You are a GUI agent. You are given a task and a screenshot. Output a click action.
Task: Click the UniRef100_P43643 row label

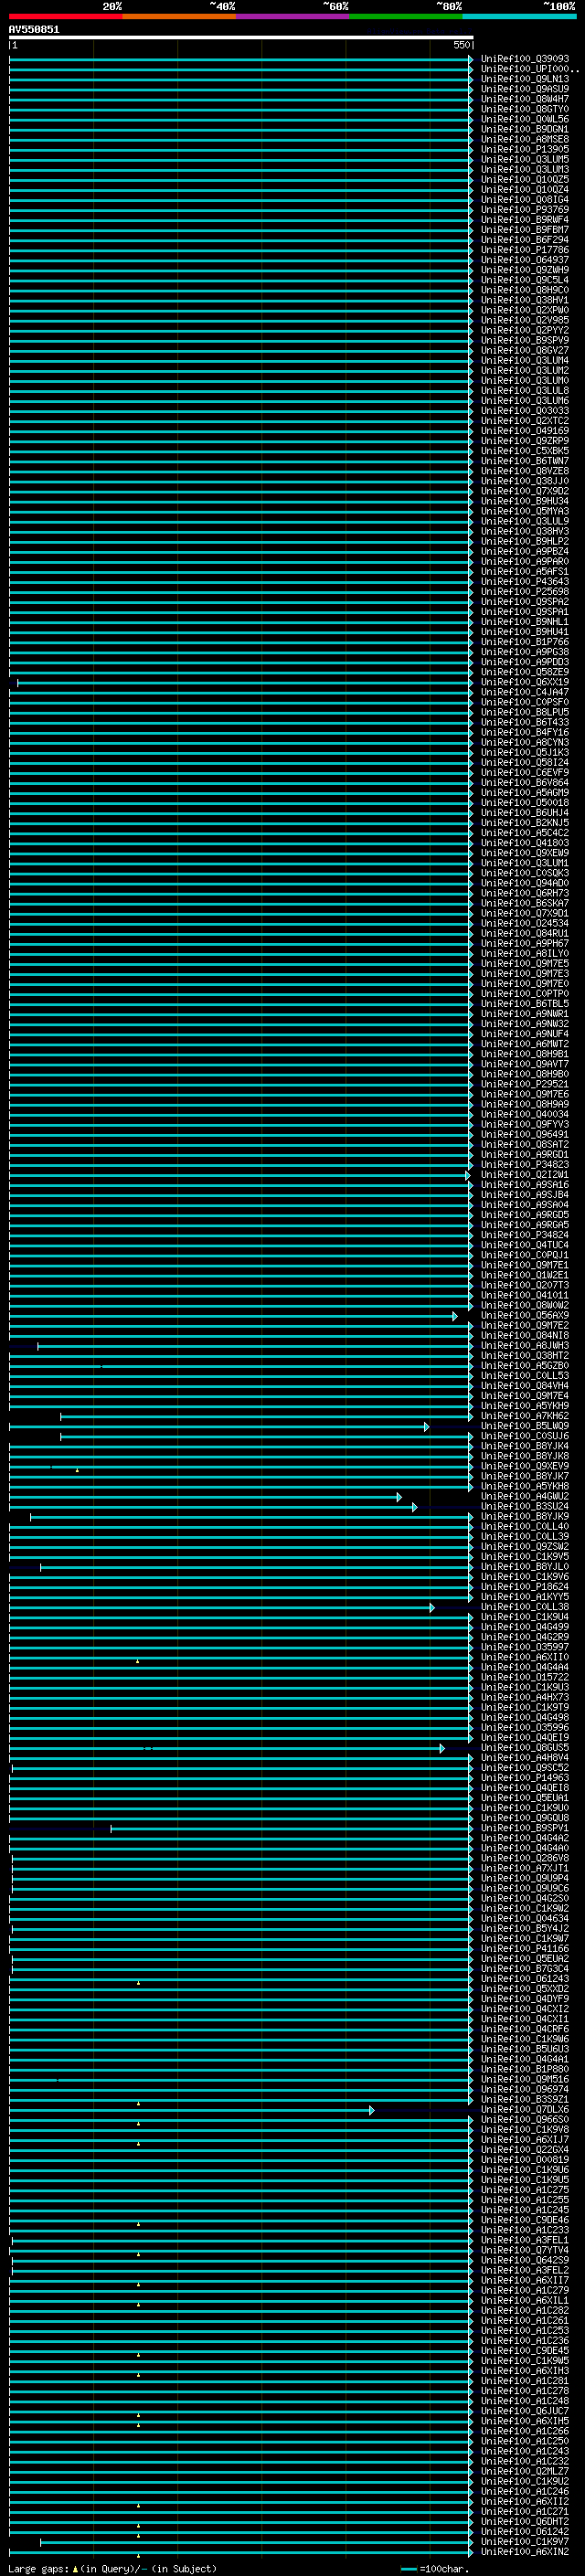pyautogui.click(x=525, y=582)
